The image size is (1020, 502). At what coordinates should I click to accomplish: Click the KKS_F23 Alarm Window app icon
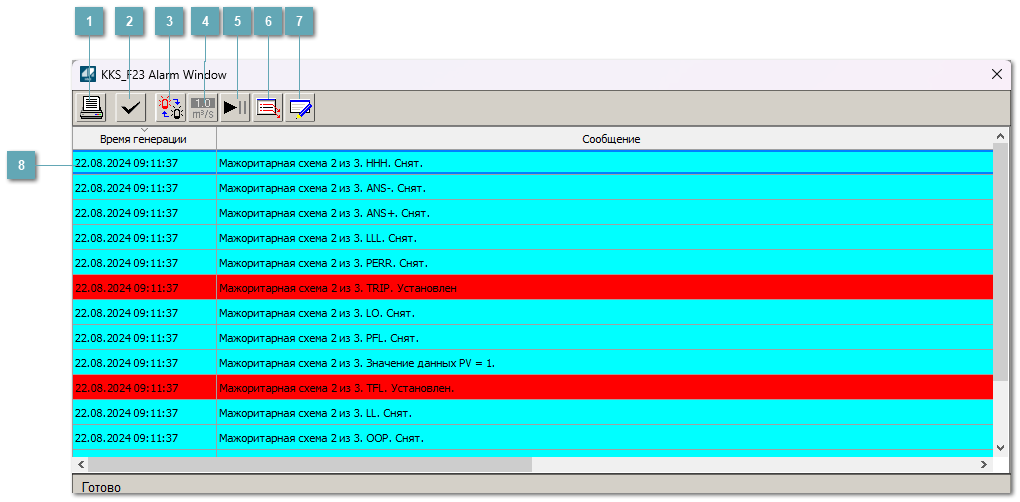(x=88, y=74)
